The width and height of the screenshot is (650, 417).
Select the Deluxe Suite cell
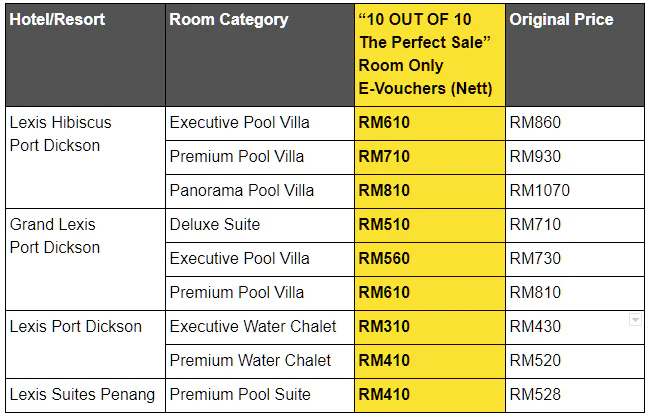260,225
